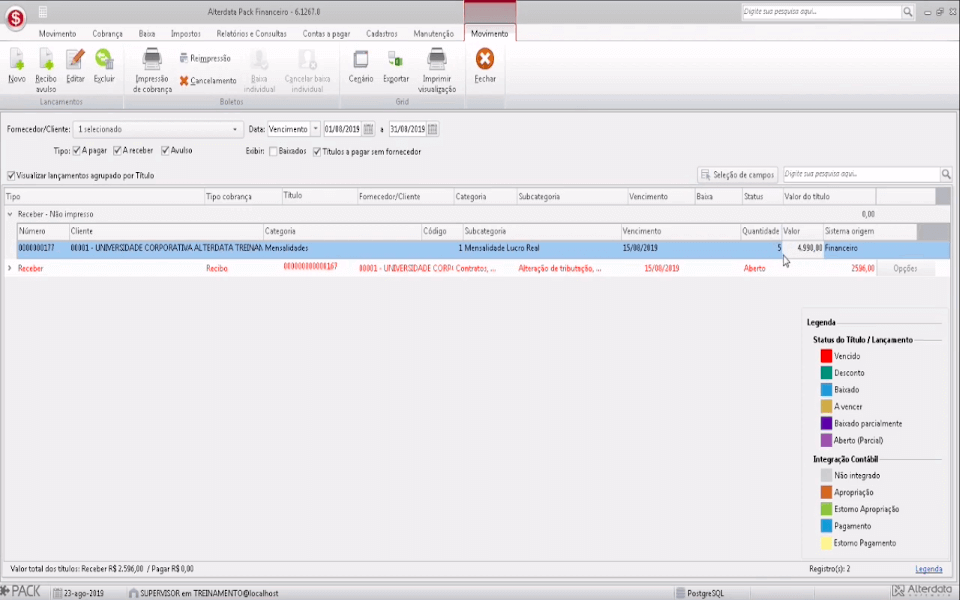Click the Novo lançamento icon
The height and width of the screenshot is (600, 960).
pyautogui.click(x=17, y=60)
